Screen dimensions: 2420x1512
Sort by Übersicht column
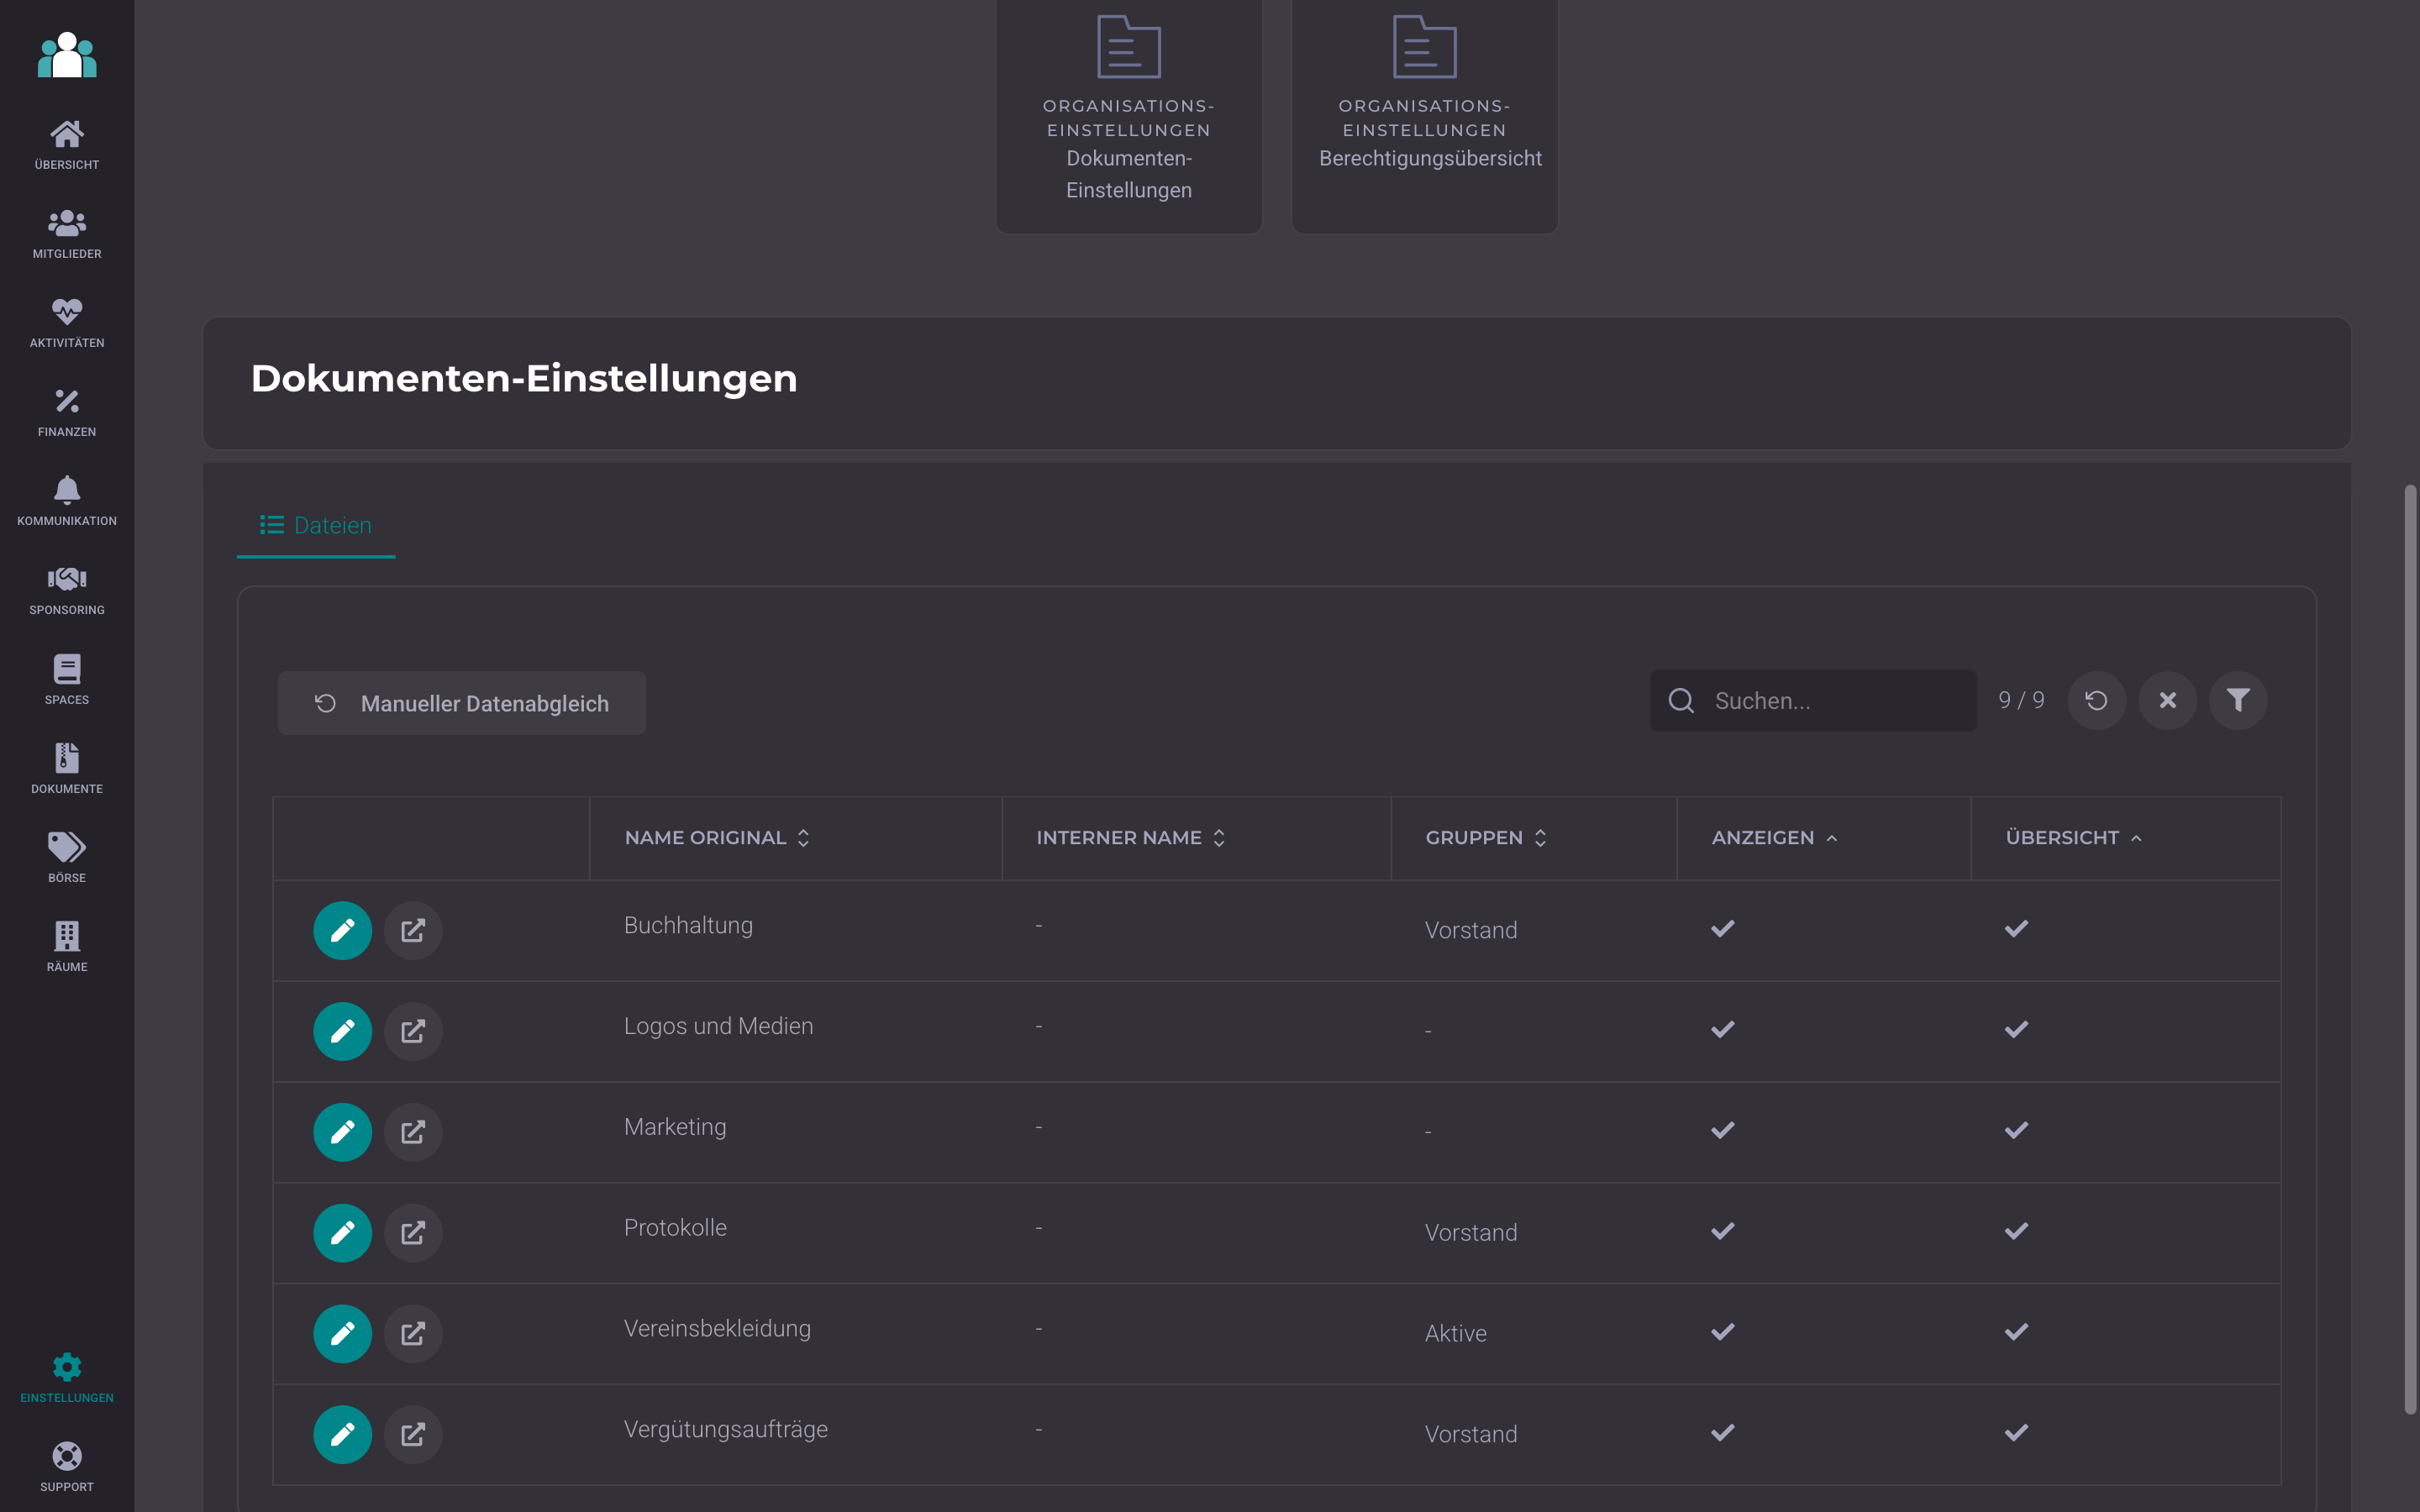[x=2073, y=838]
